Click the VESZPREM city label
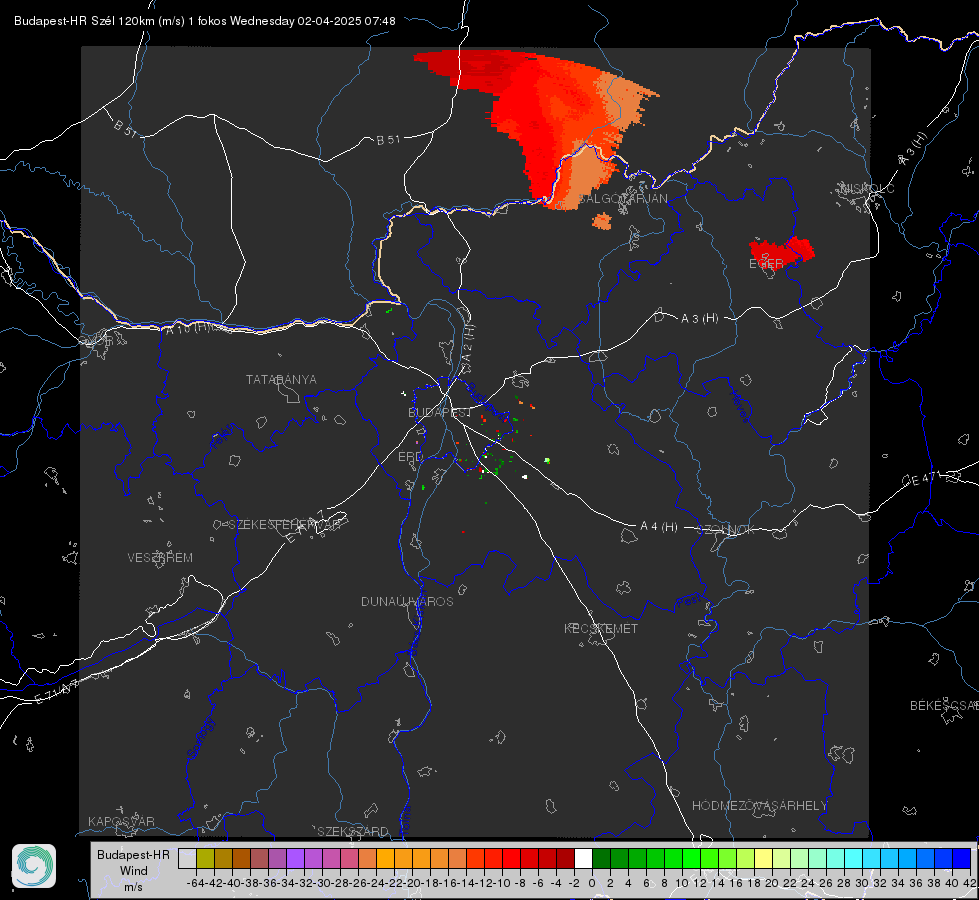979x900 pixels. 160,558
